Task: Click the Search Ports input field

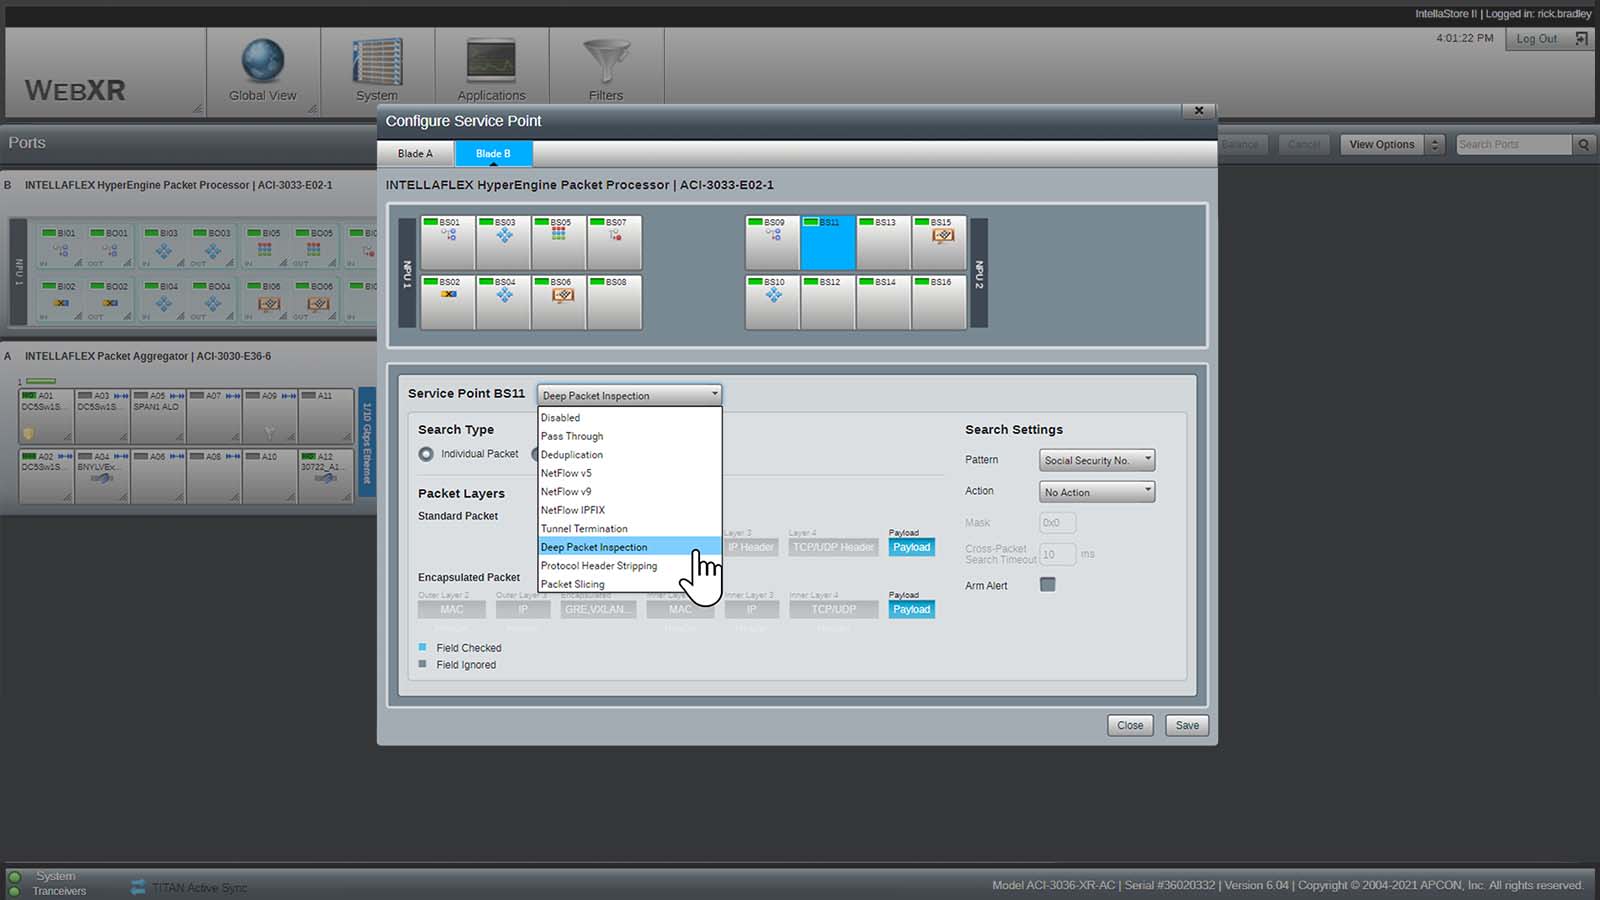Action: (1513, 145)
